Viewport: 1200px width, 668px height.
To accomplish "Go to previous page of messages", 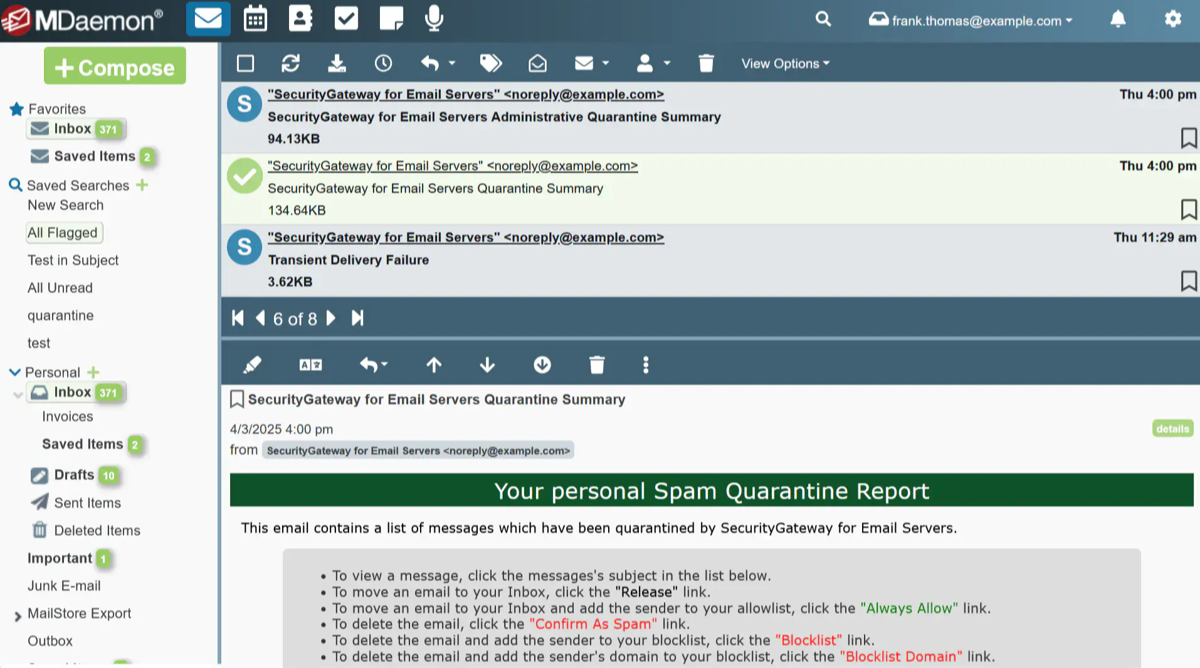I will point(260,318).
